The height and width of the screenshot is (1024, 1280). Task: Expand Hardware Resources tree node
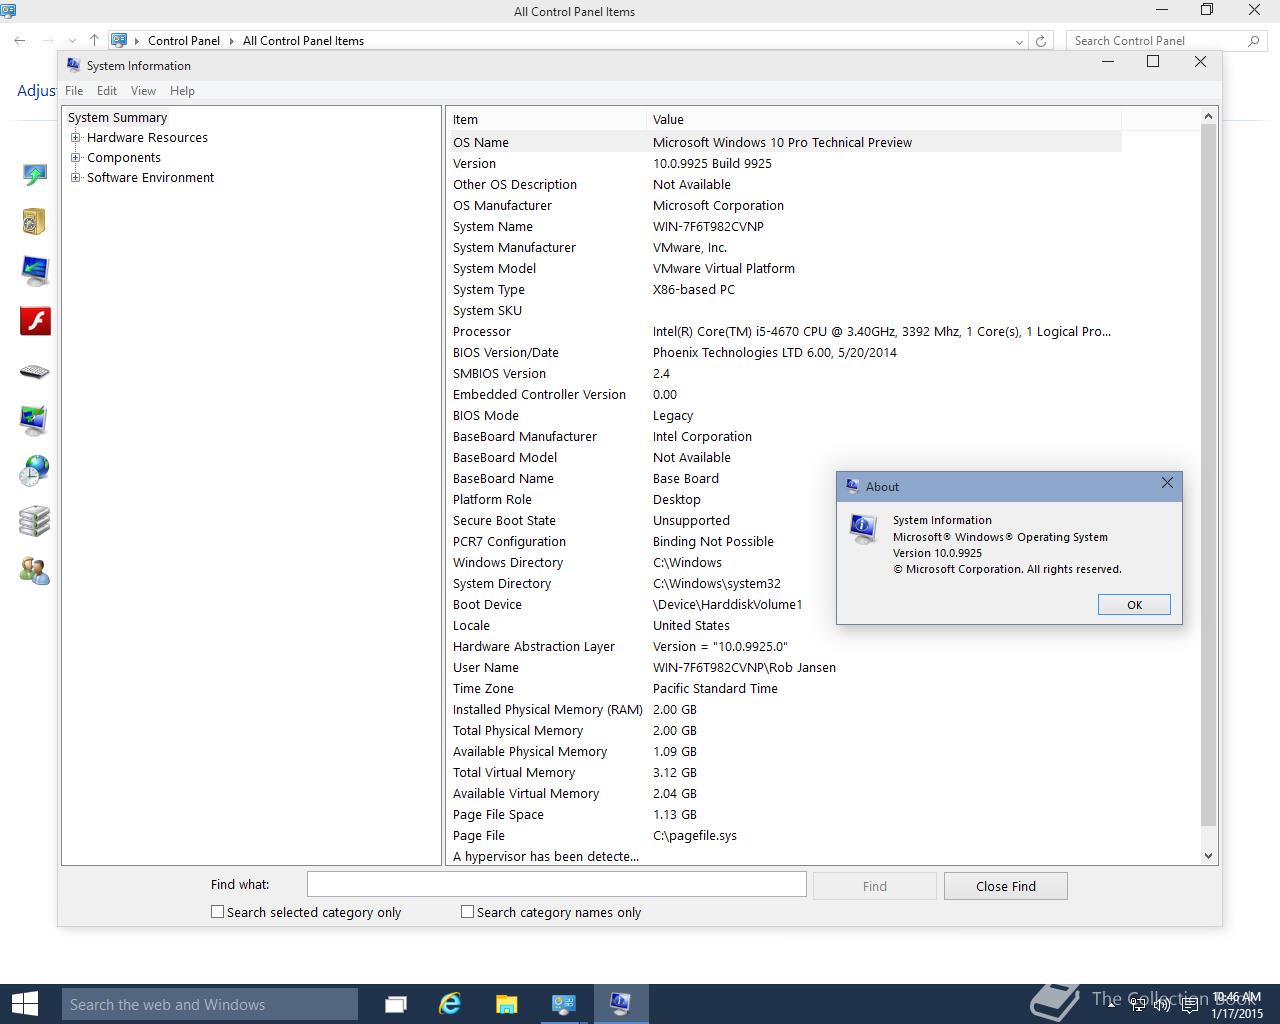(75, 138)
